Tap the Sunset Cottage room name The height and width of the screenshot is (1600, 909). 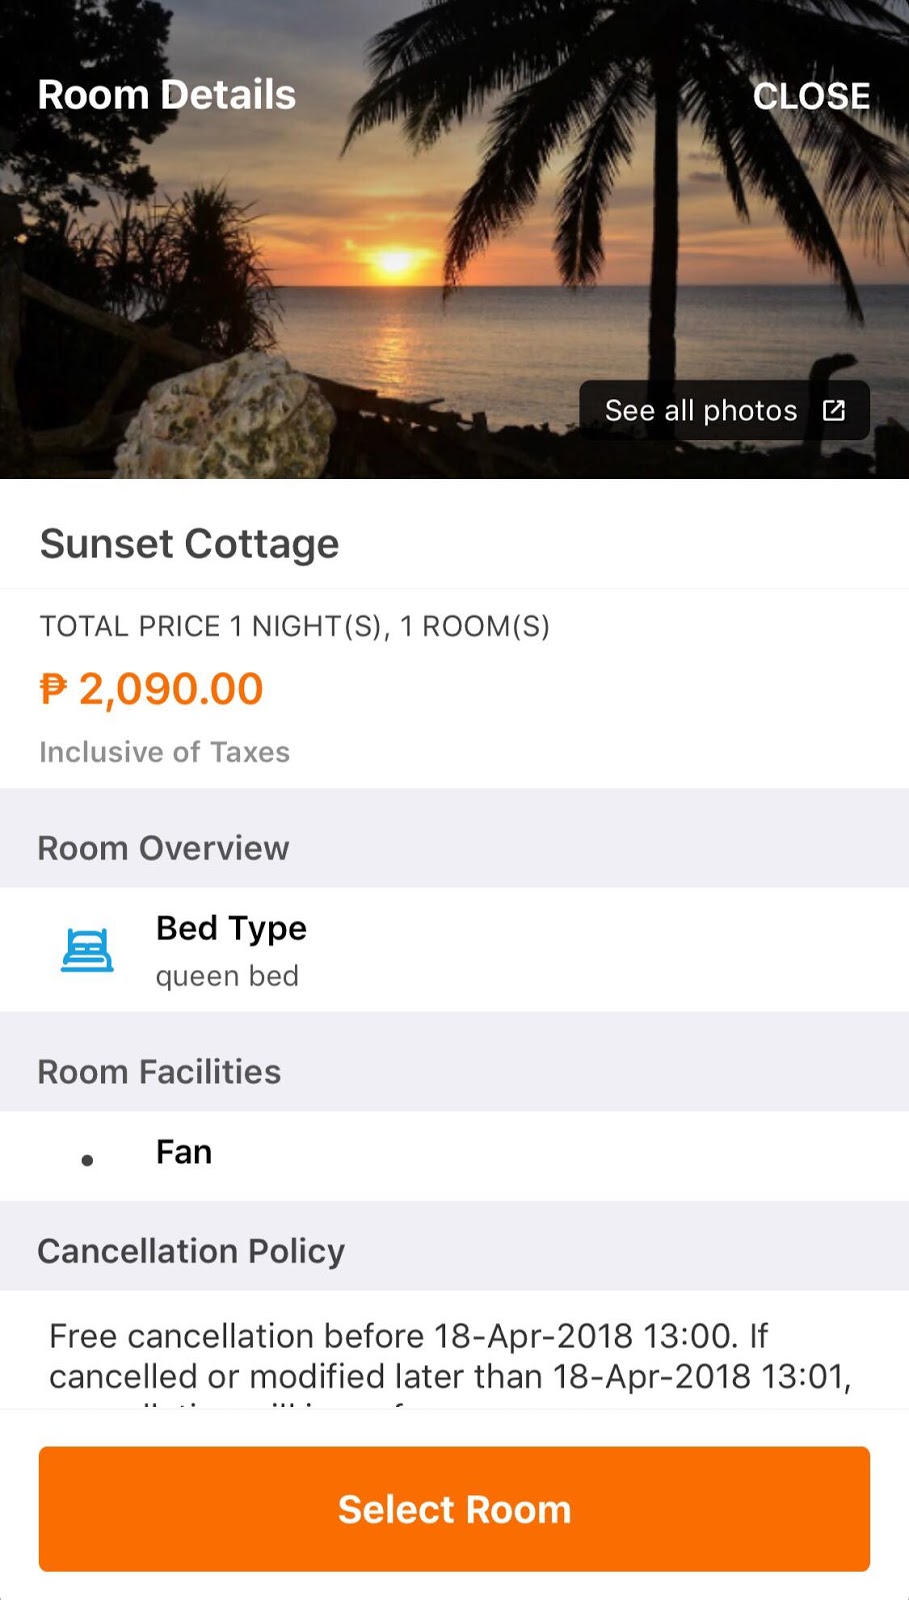coord(189,544)
